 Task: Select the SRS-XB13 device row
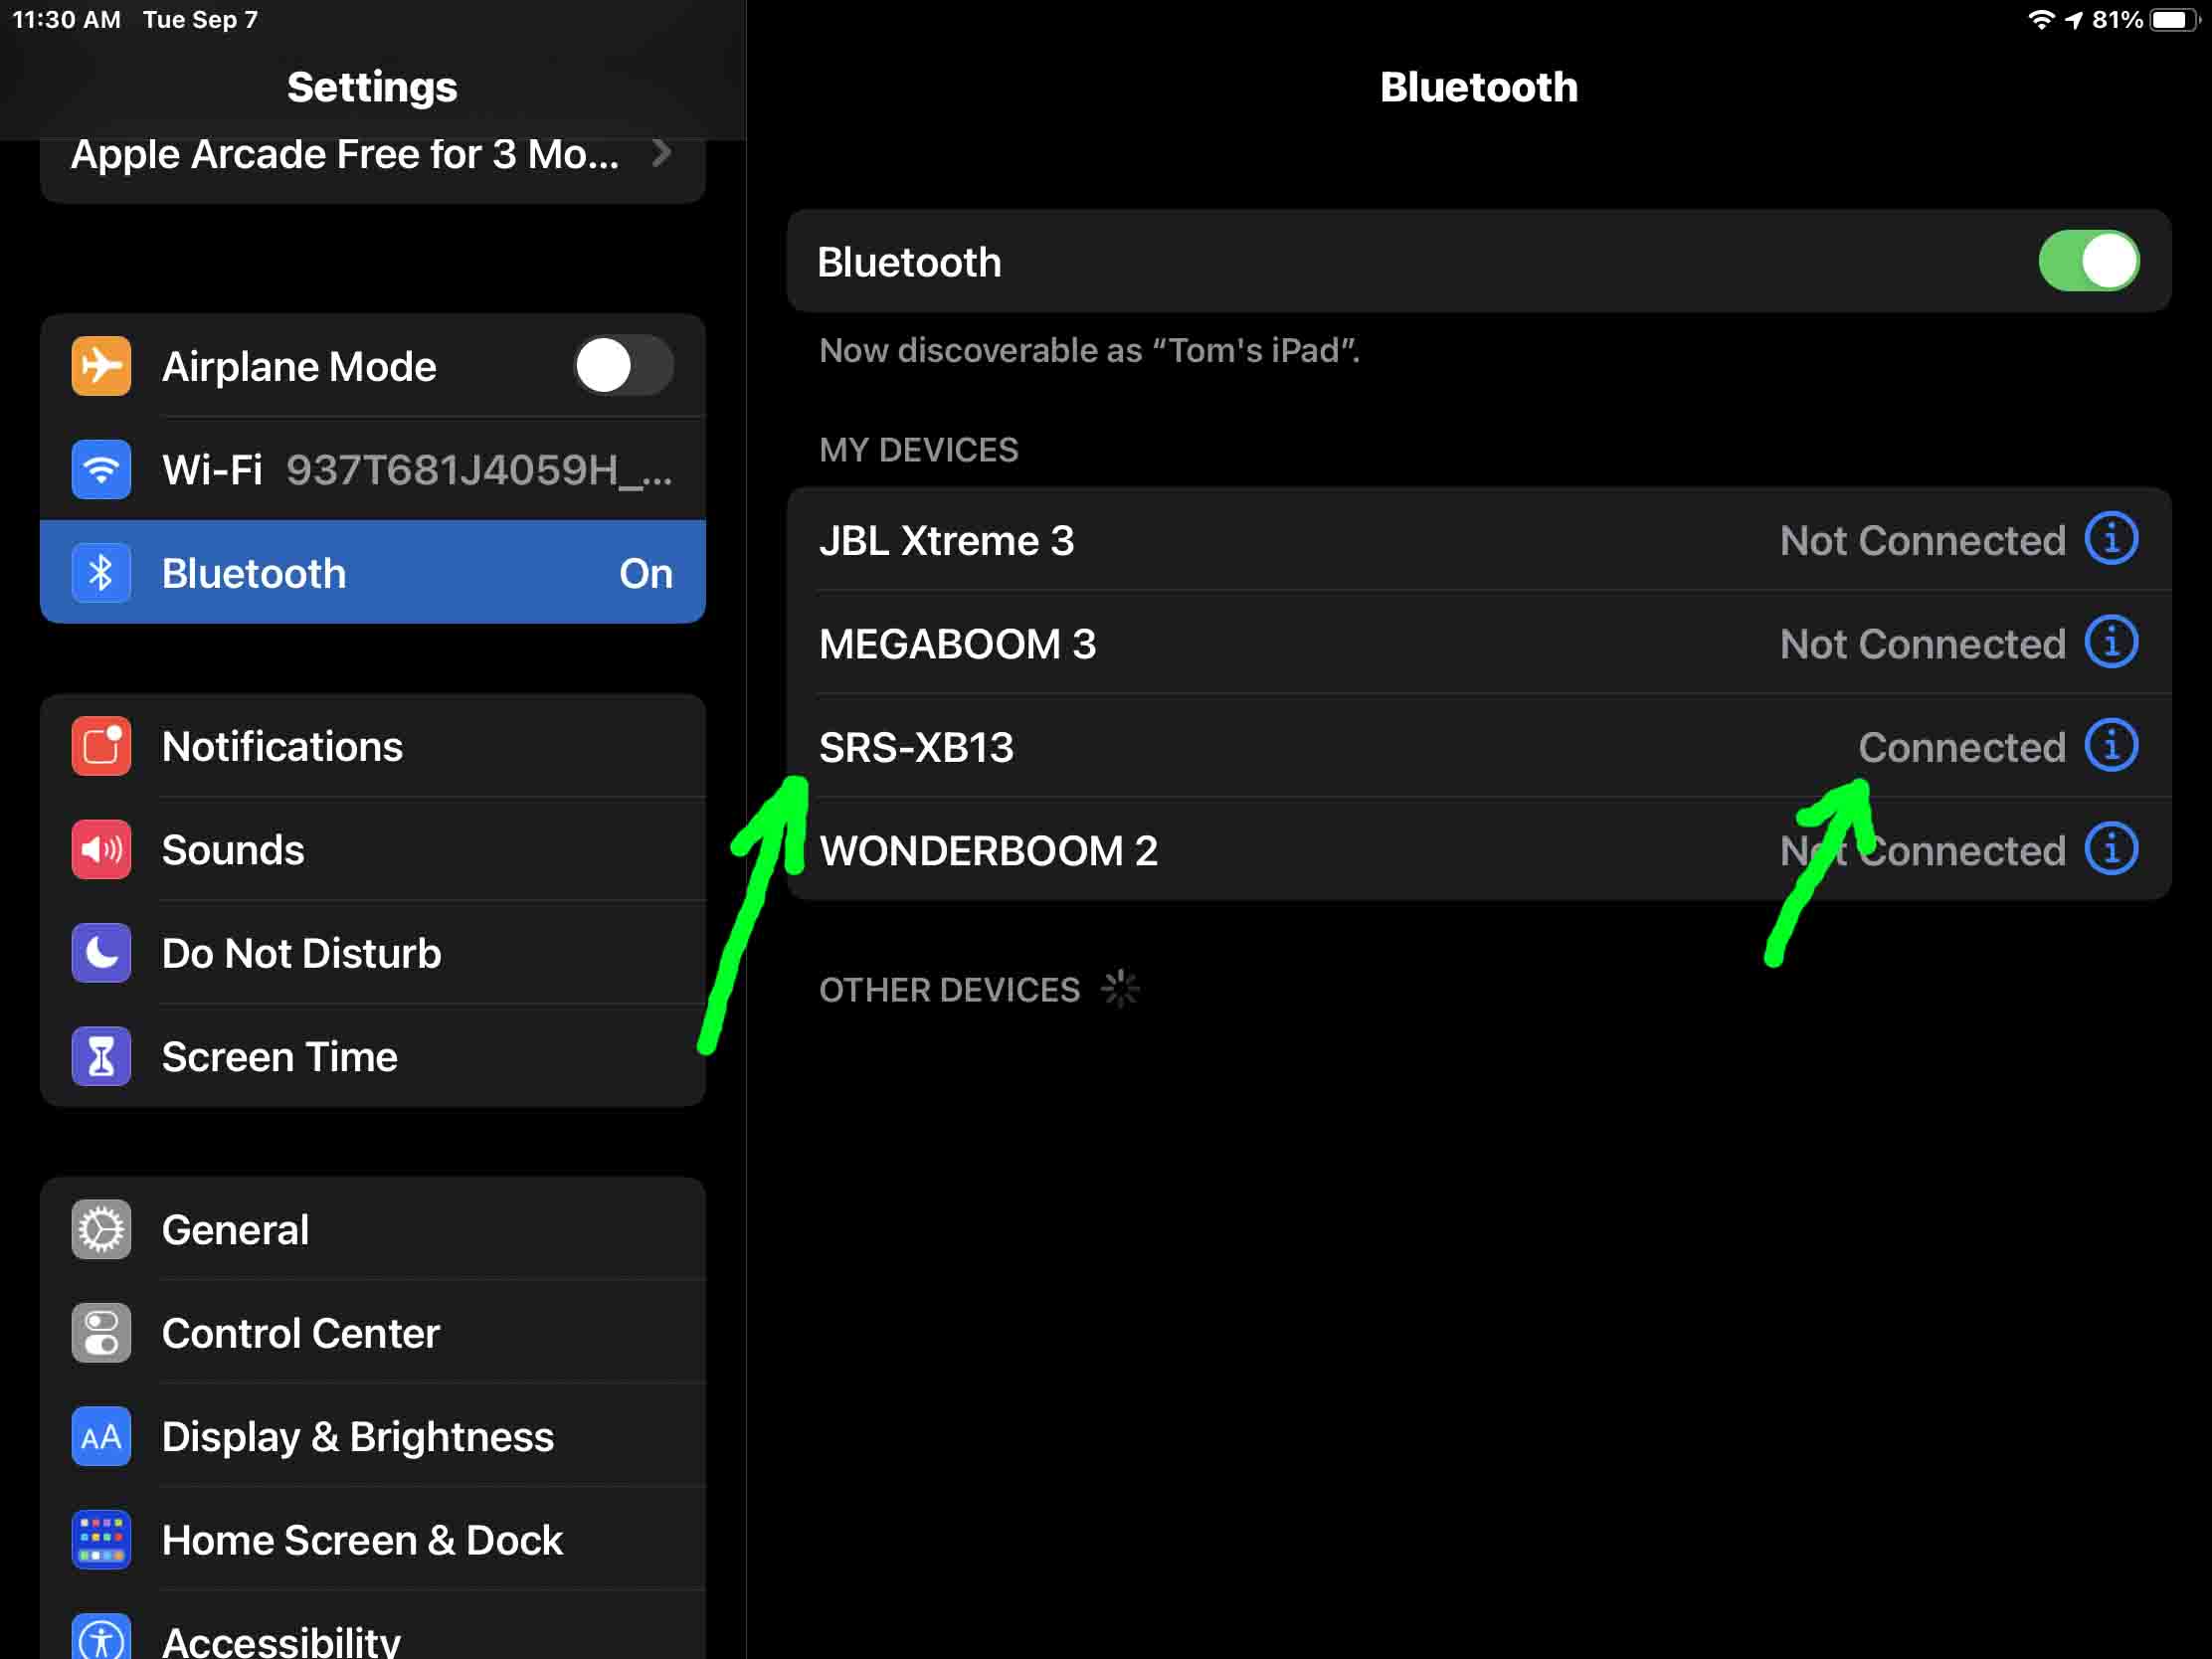pyautogui.click(x=1478, y=746)
